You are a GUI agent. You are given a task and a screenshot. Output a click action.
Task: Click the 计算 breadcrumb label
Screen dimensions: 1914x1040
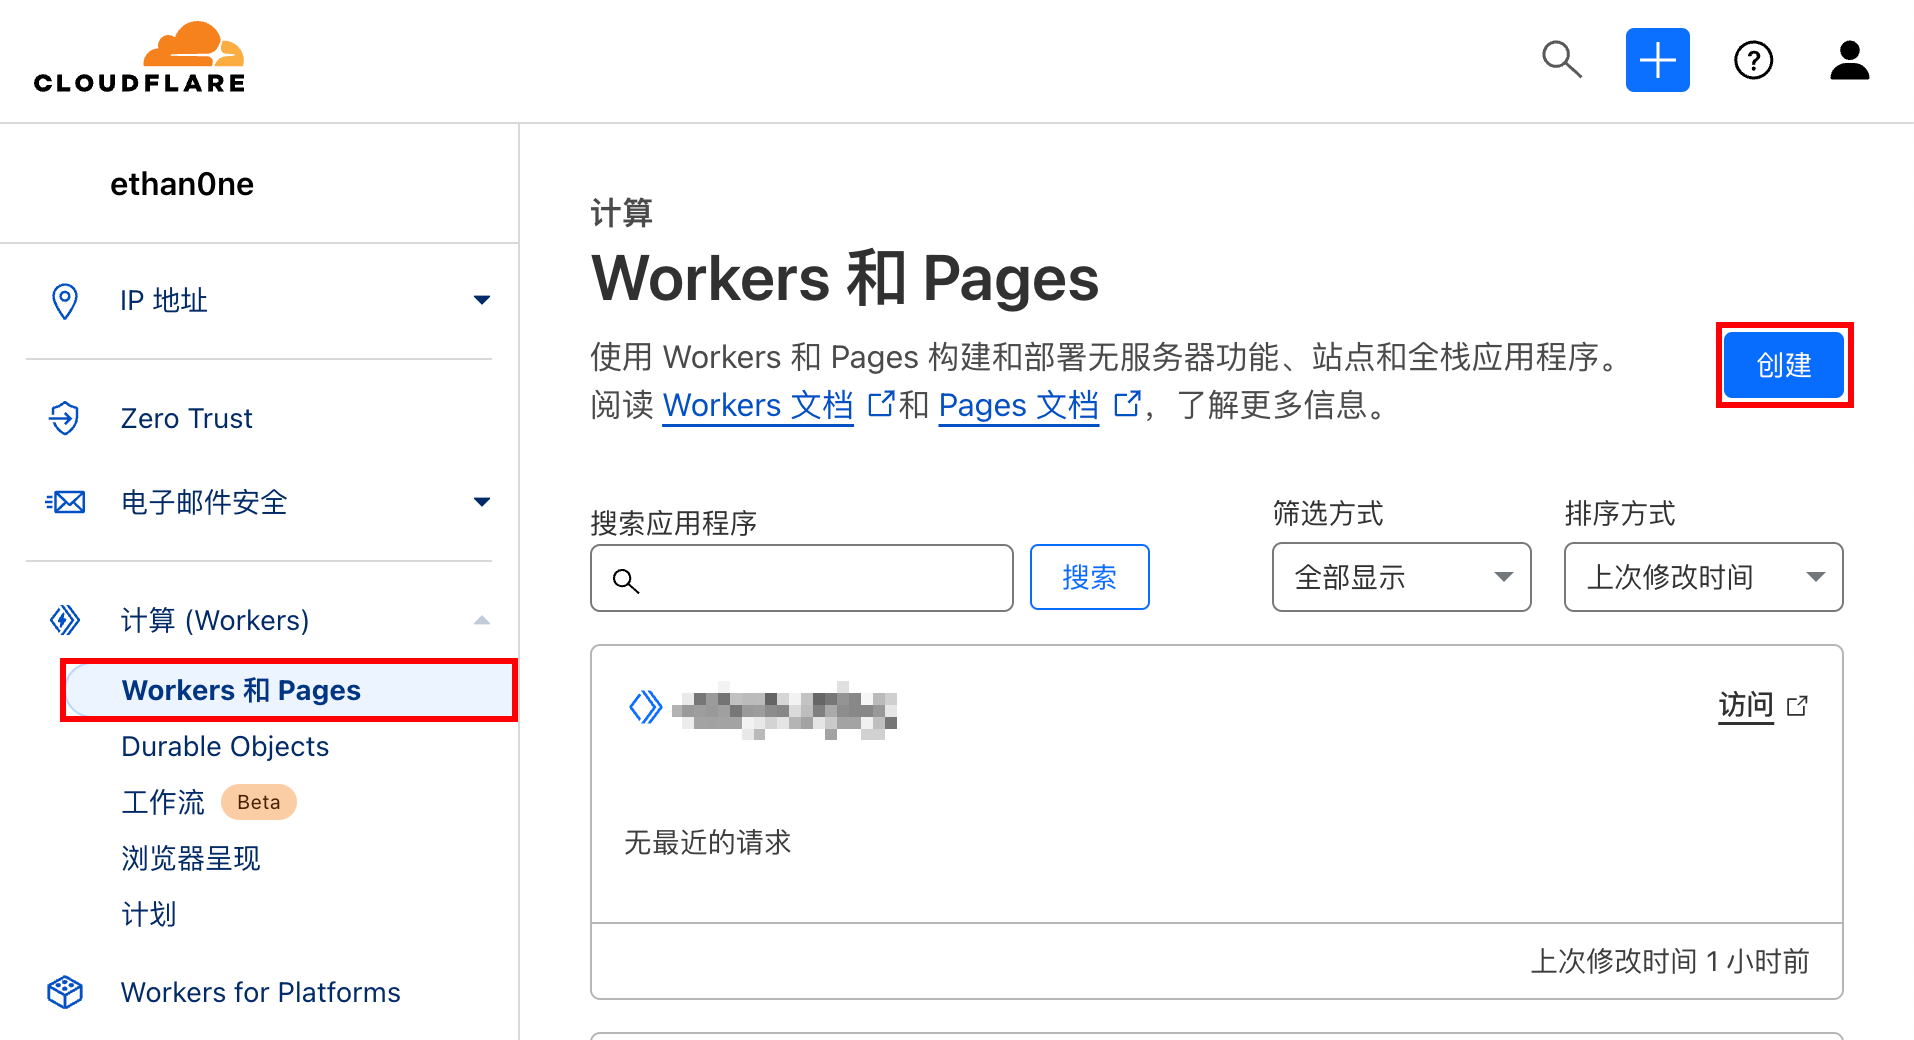click(621, 213)
